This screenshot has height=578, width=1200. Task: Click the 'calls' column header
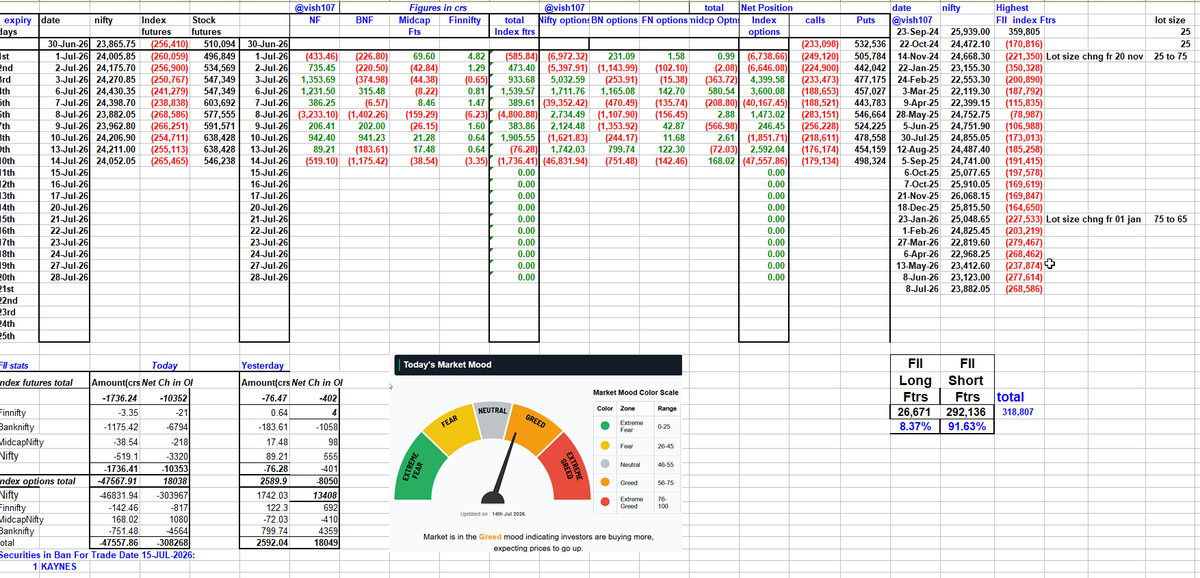(x=815, y=19)
